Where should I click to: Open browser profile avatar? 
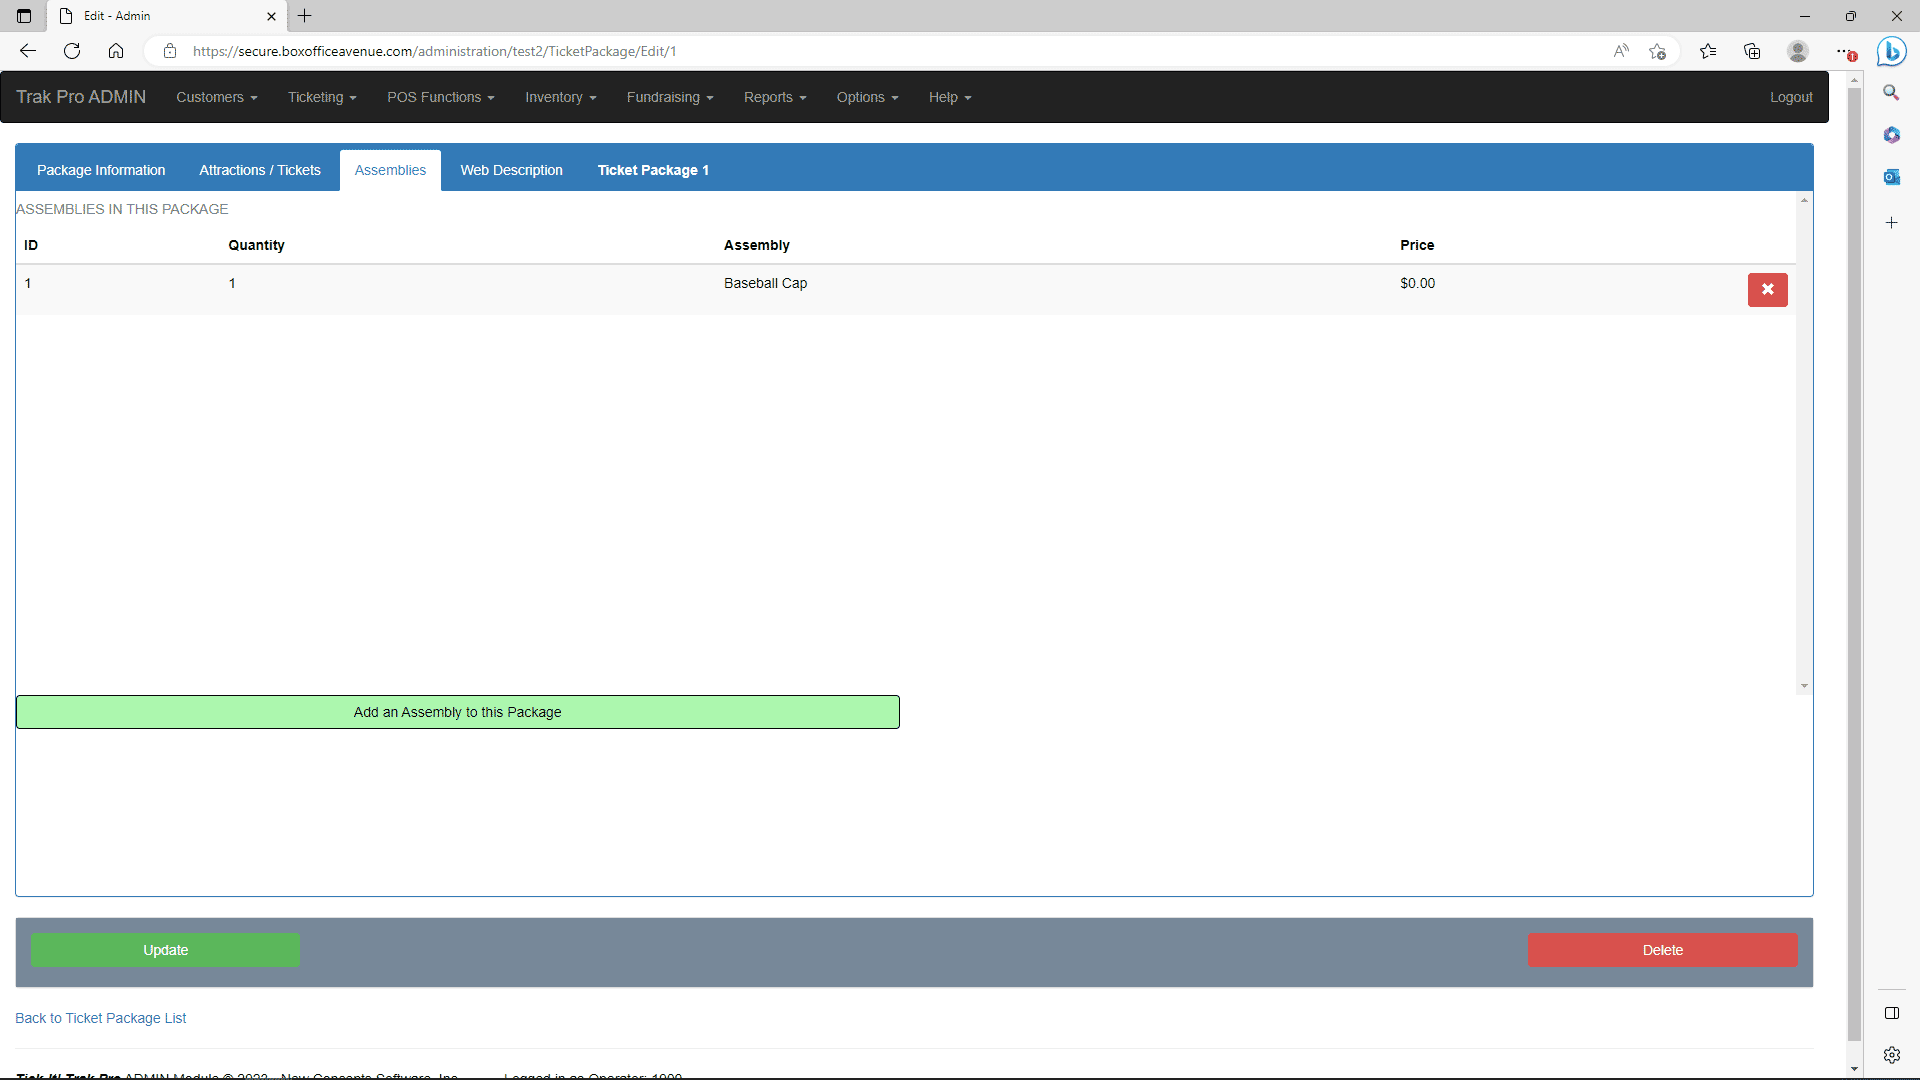point(1798,51)
